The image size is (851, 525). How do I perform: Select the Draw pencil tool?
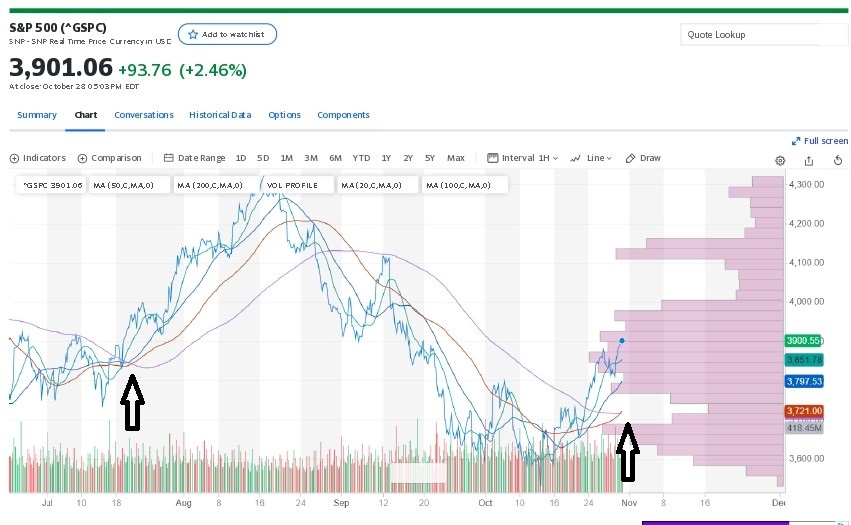(643, 158)
